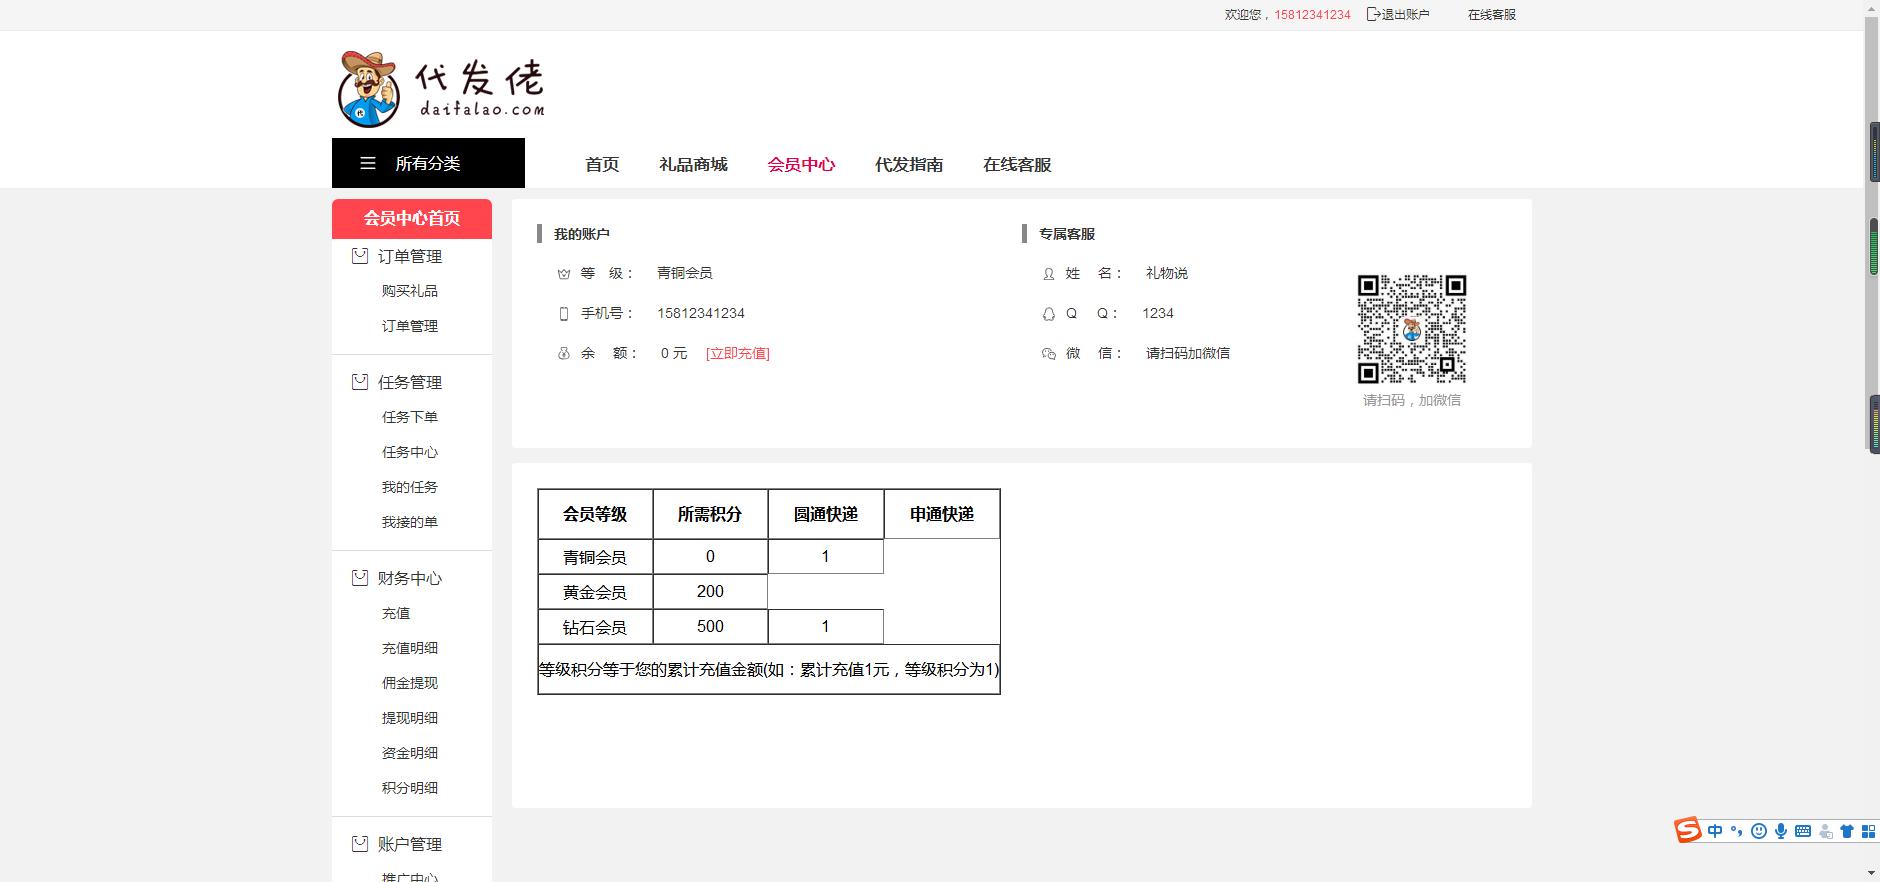Open the soft keyboard icon in input bar

pyautogui.click(x=1803, y=831)
